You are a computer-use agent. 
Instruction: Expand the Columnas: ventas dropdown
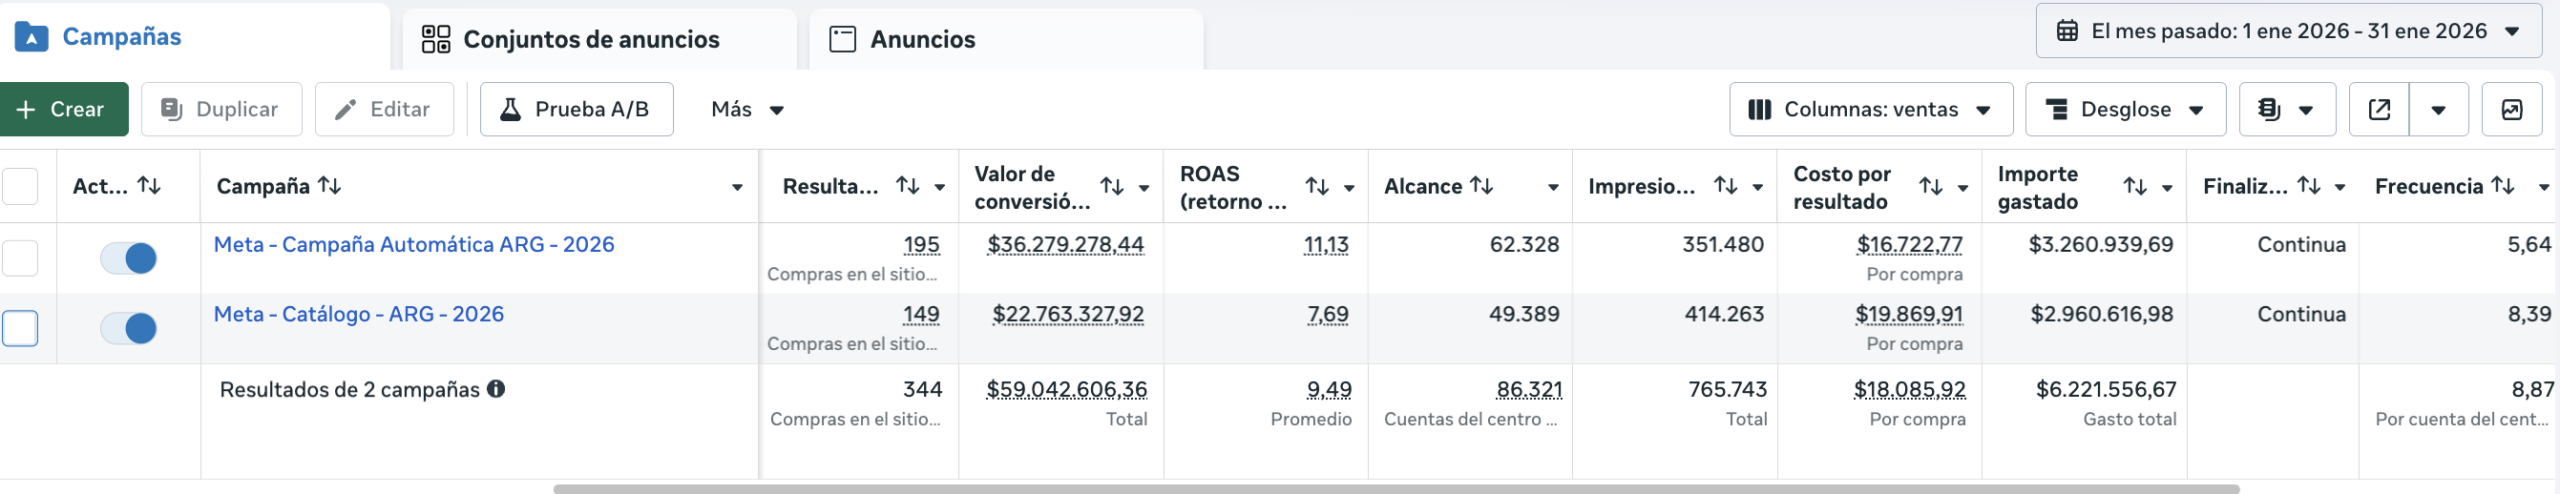coord(1870,109)
